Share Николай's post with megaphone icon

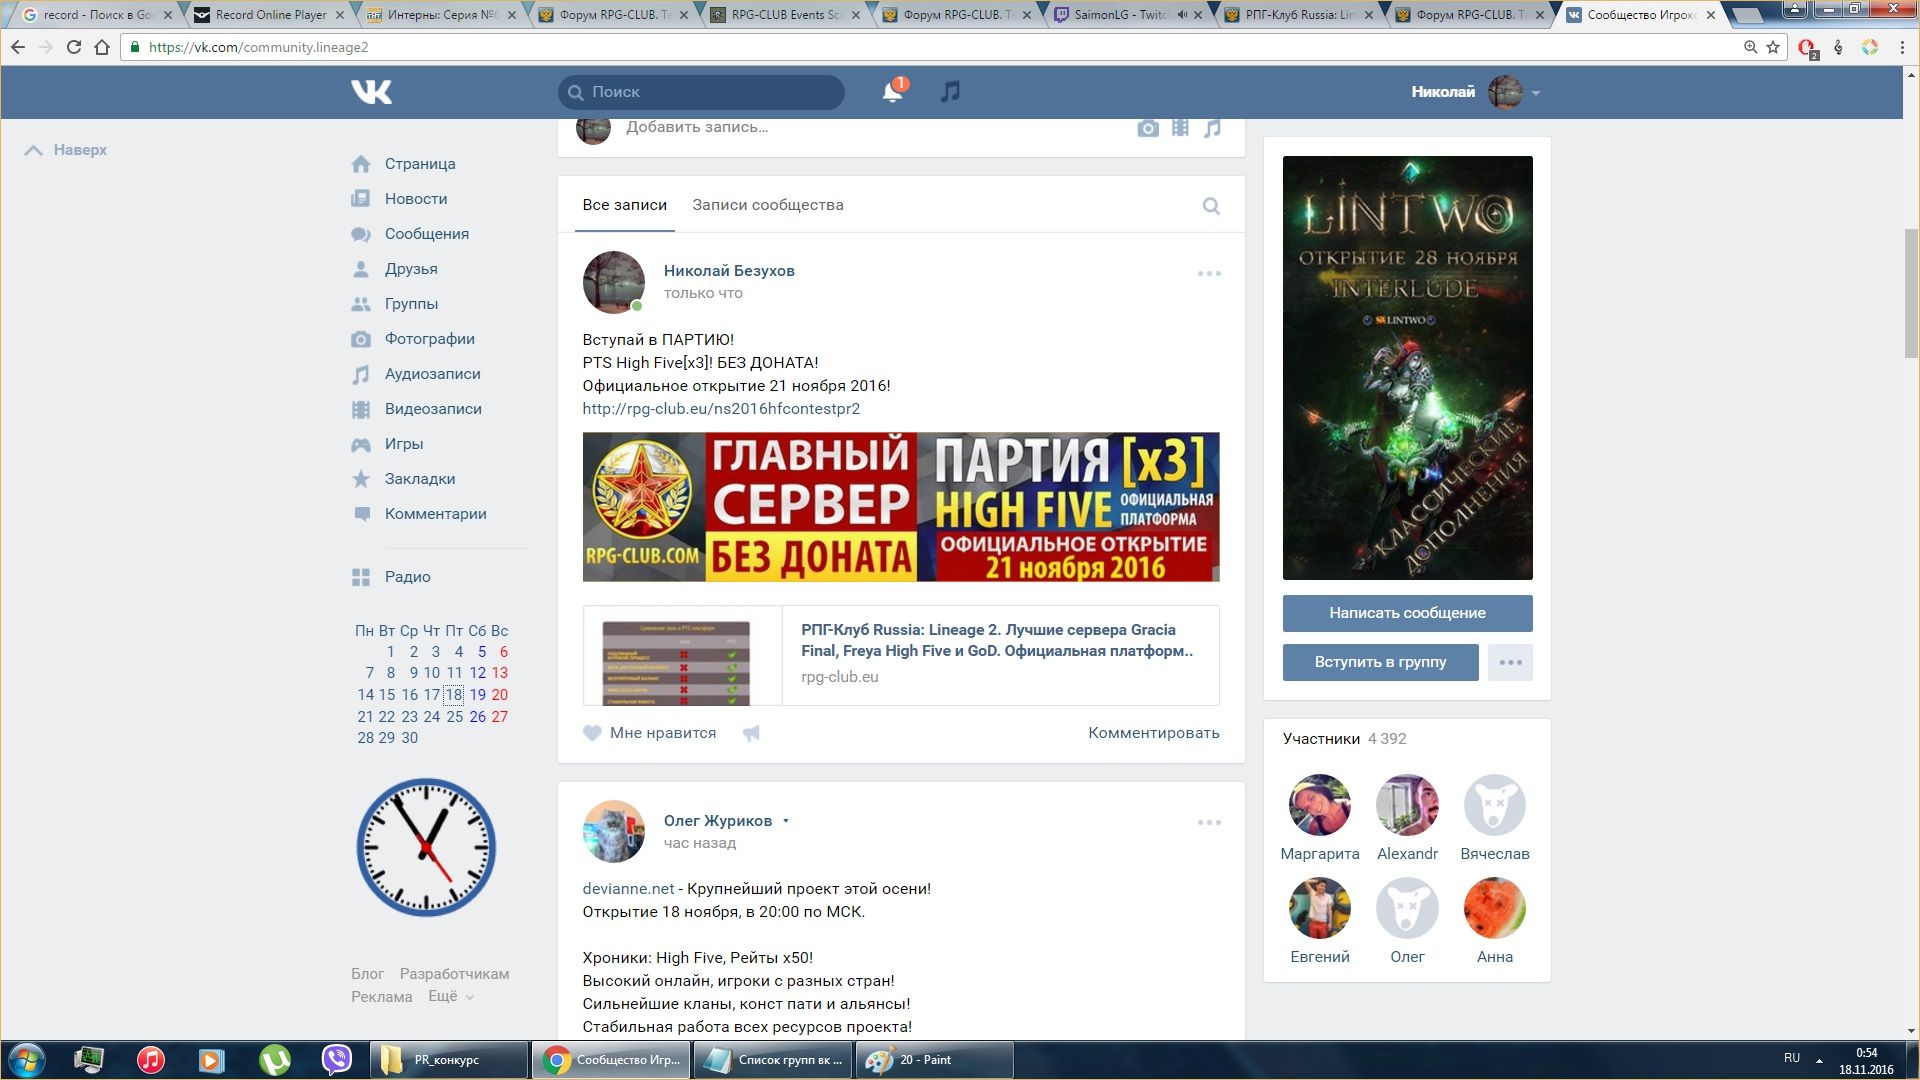coord(752,733)
